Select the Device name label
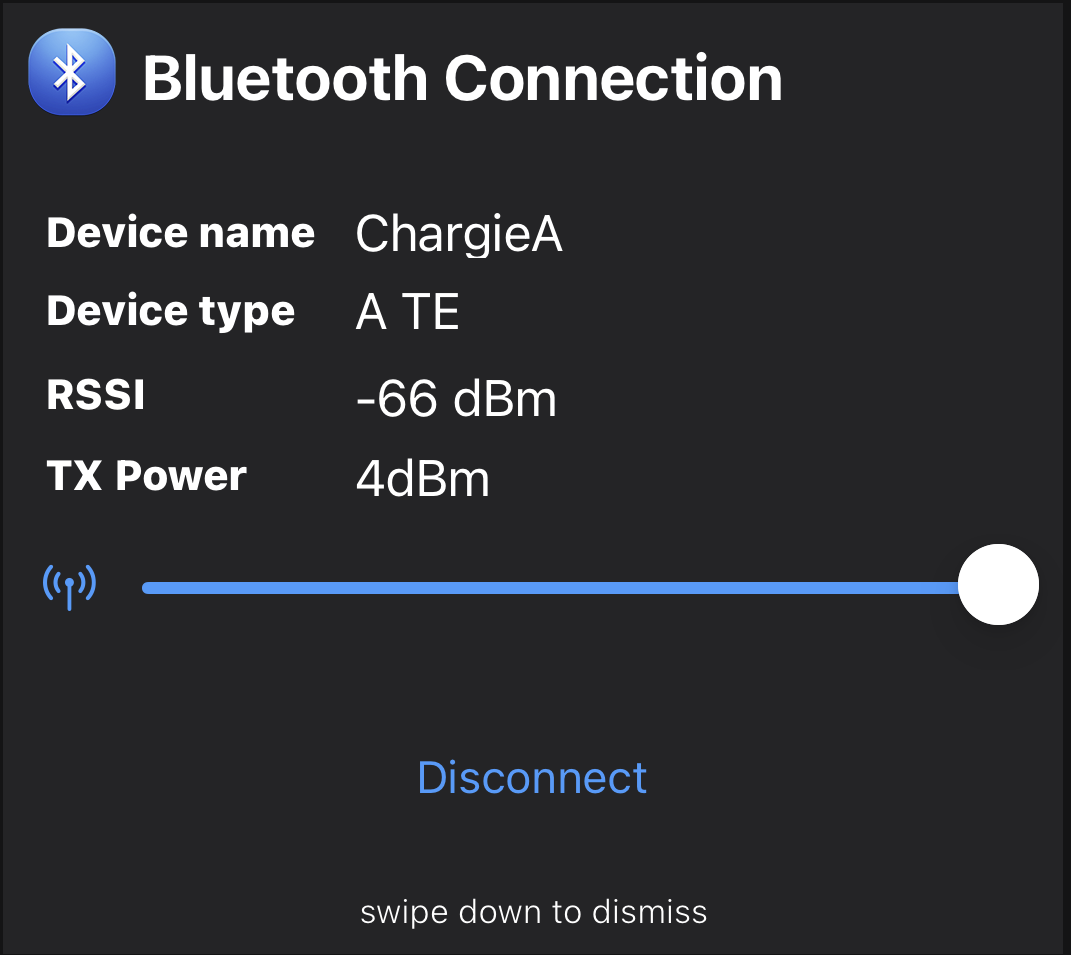This screenshot has width=1071, height=955. tap(180, 233)
